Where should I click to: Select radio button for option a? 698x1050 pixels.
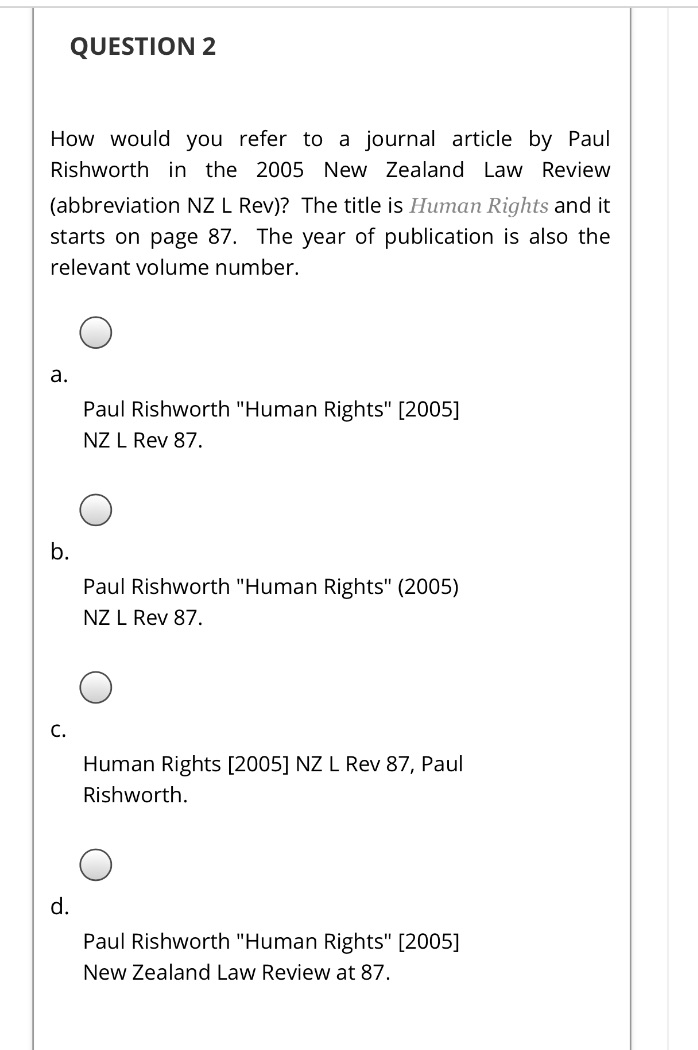(x=95, y=332)
